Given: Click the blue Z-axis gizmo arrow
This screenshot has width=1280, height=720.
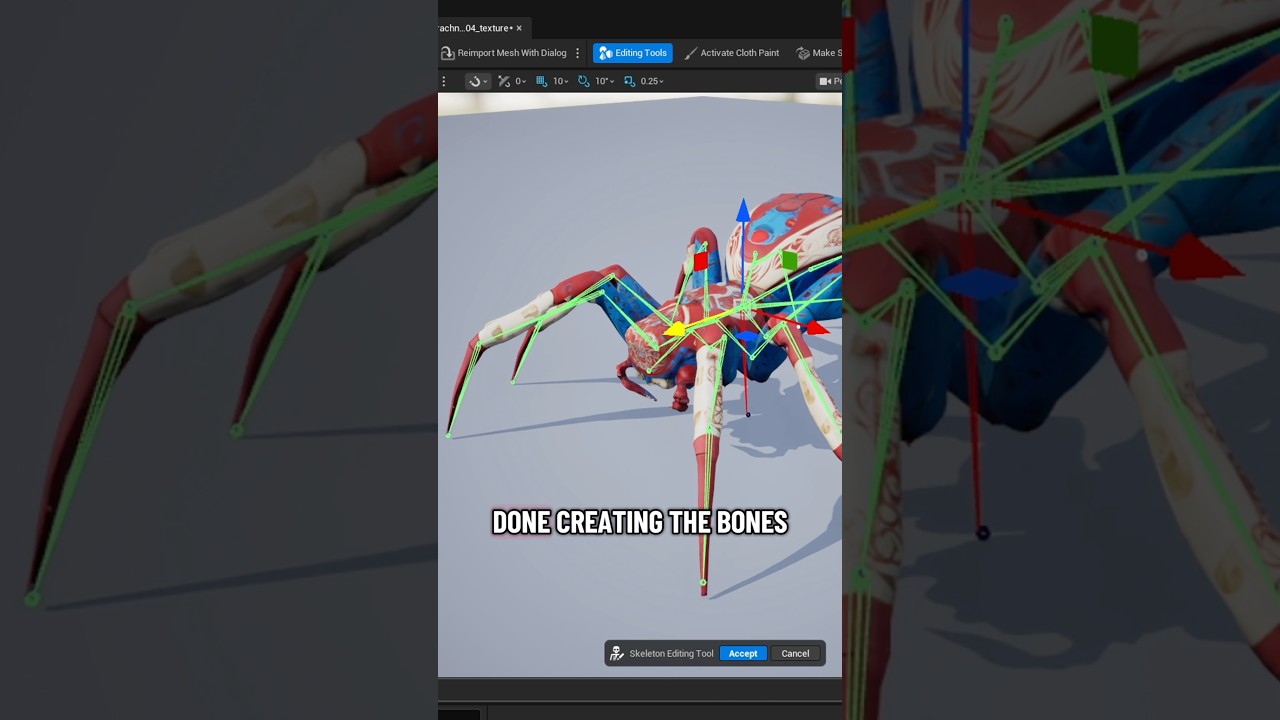Looking at the screenshot, I should [743, 210].
